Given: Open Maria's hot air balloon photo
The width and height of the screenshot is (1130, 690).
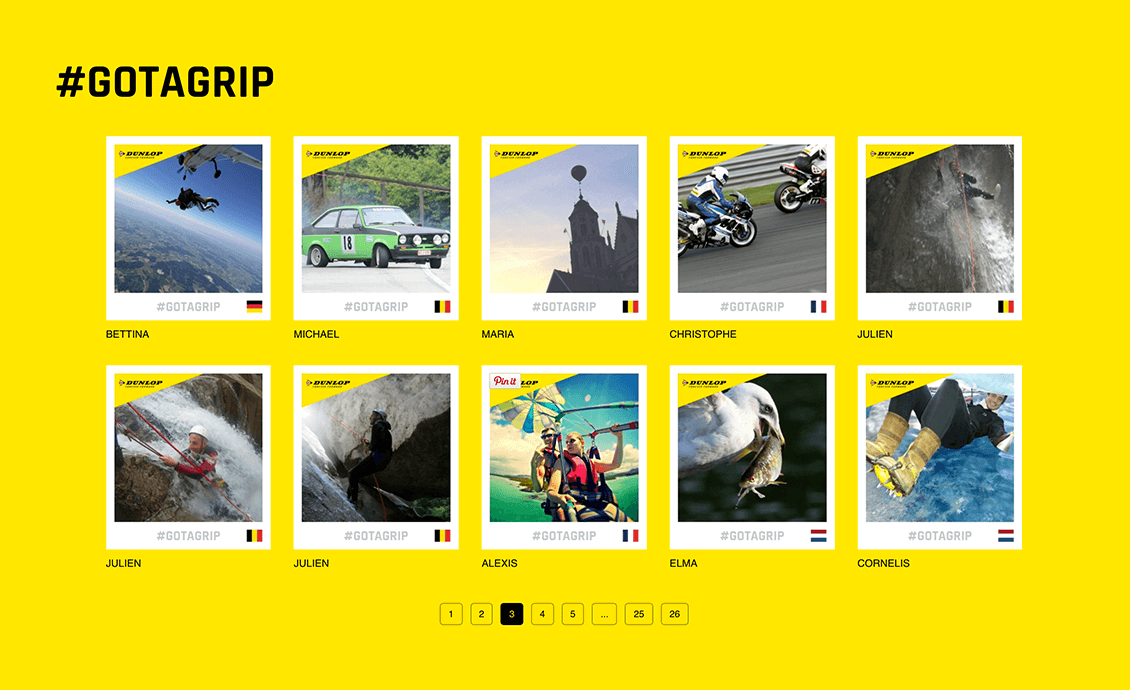Looking at the screenshot, I should click(564, 218).
